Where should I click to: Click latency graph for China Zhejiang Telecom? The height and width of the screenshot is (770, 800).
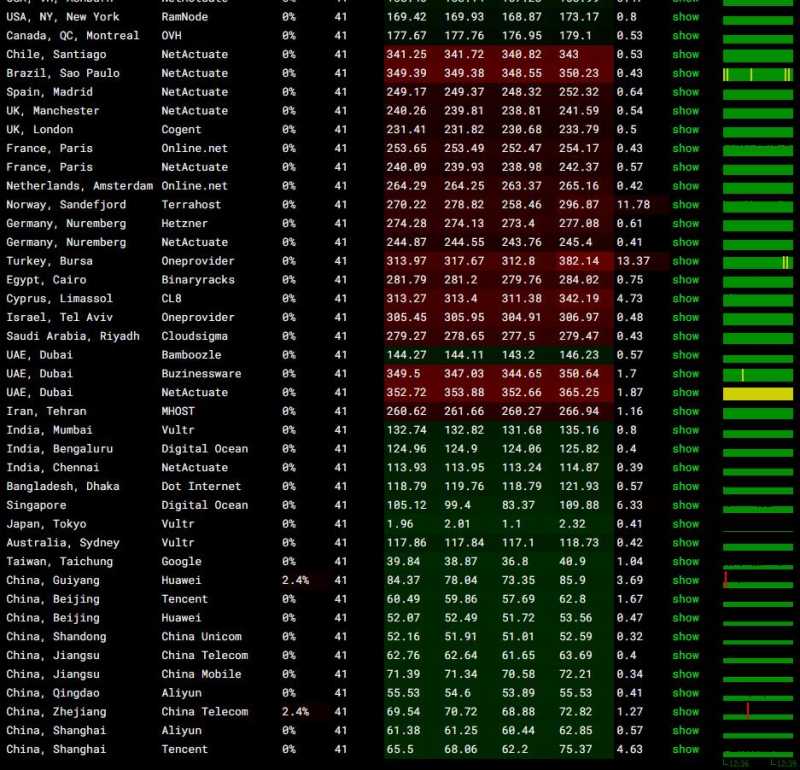[x=757, y=712]
